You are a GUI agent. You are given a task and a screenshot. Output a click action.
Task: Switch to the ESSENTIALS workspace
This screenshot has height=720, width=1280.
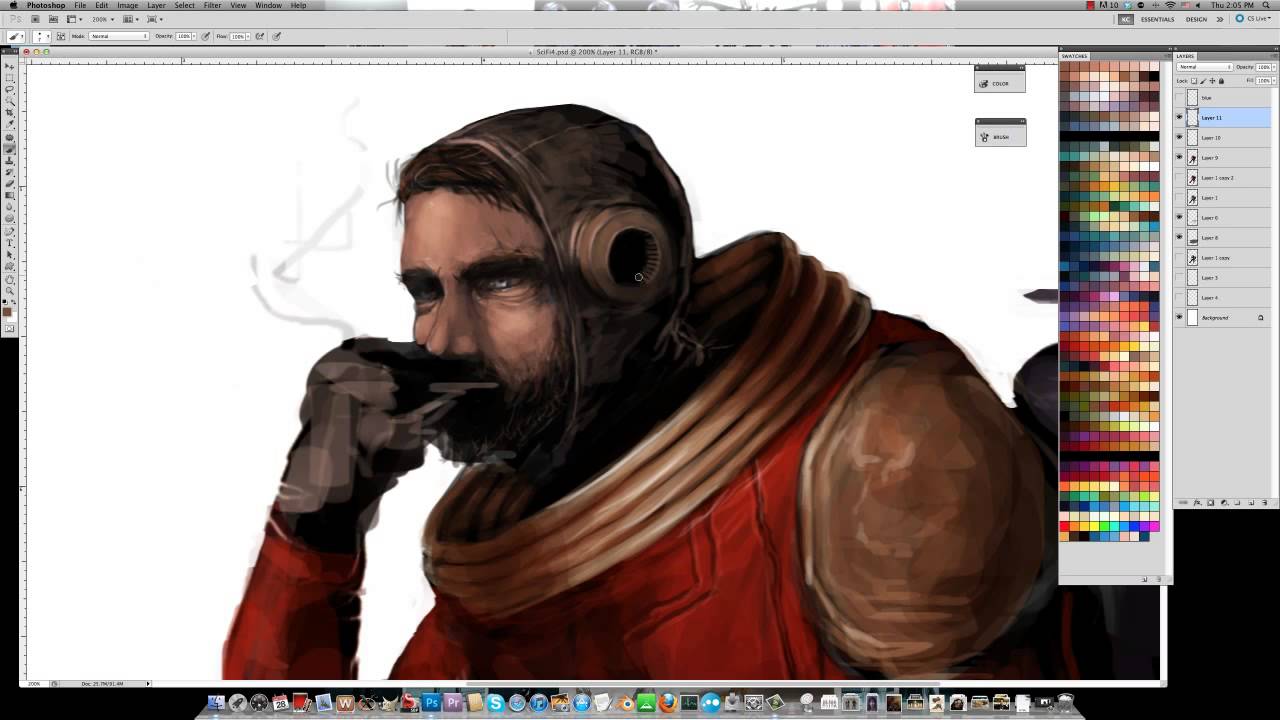point(1157,19)
